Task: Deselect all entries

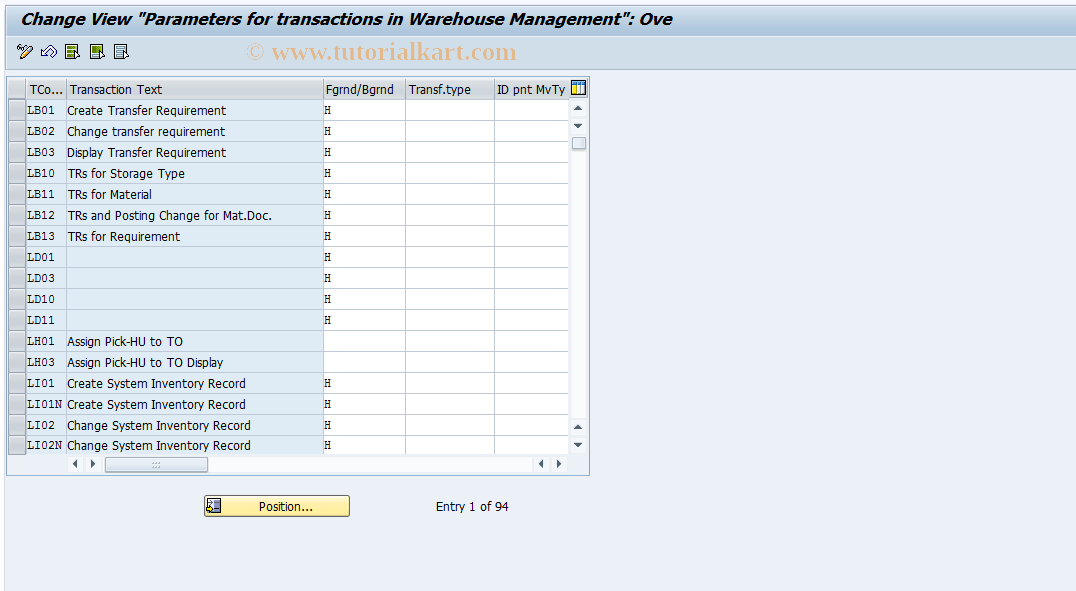Action: coord(120,51)
